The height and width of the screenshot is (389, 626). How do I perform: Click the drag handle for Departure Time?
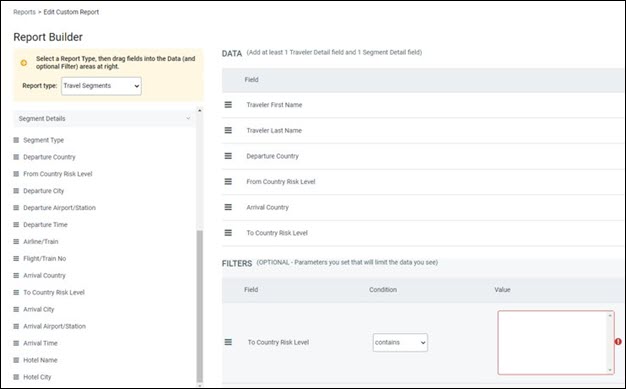(16, 224)
